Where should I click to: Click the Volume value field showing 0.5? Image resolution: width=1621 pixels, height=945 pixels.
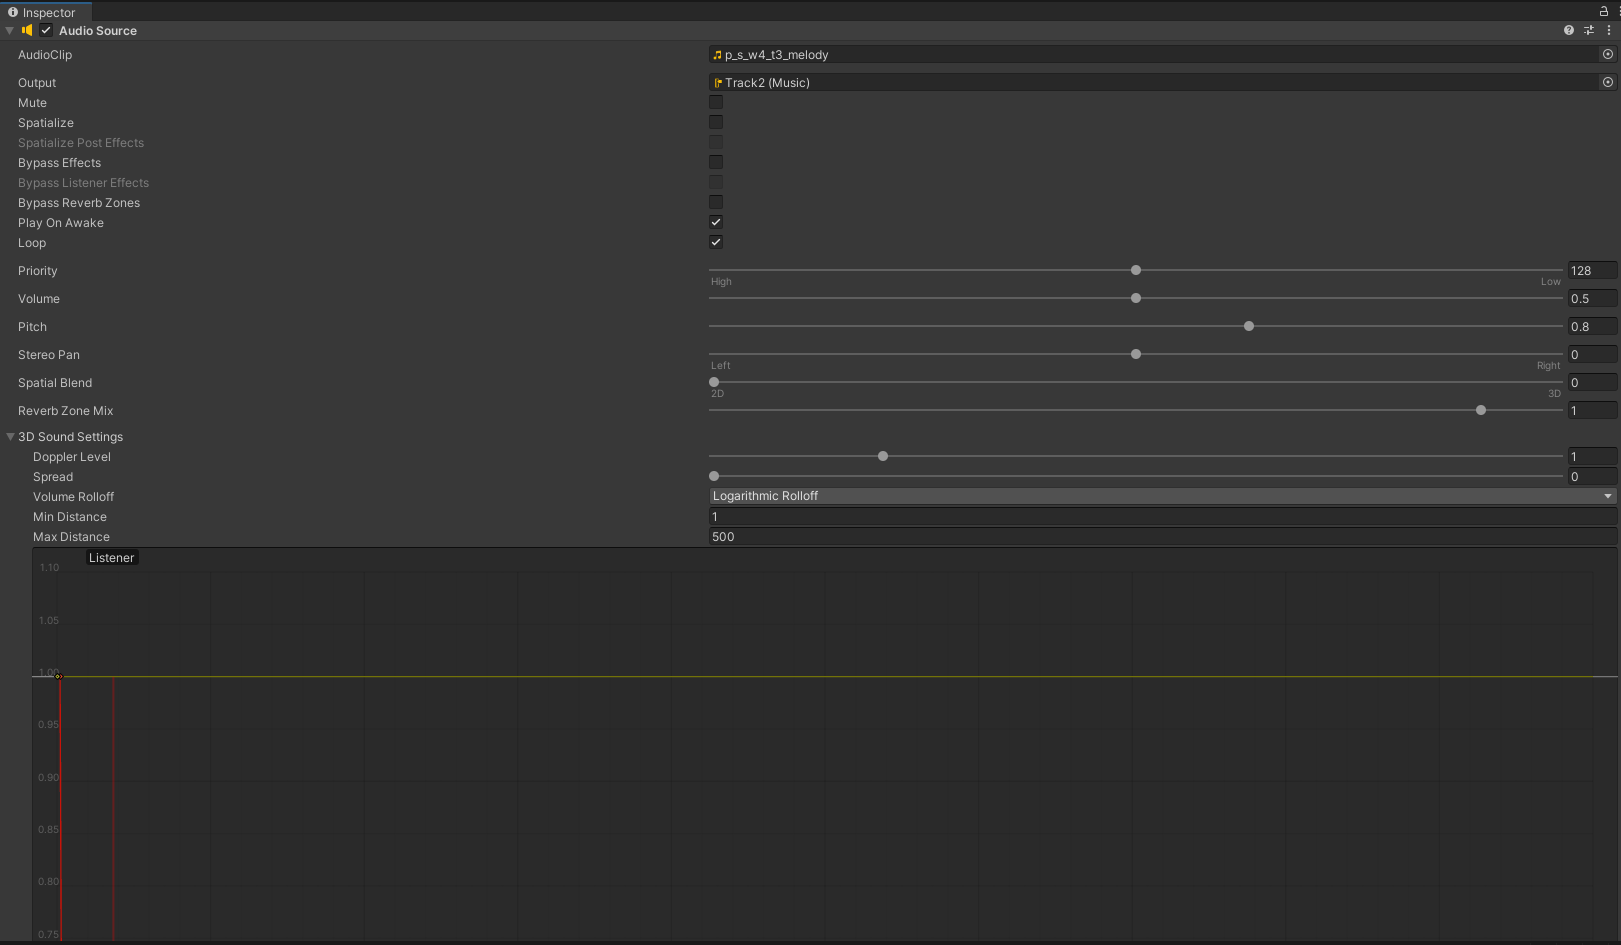1592,298
